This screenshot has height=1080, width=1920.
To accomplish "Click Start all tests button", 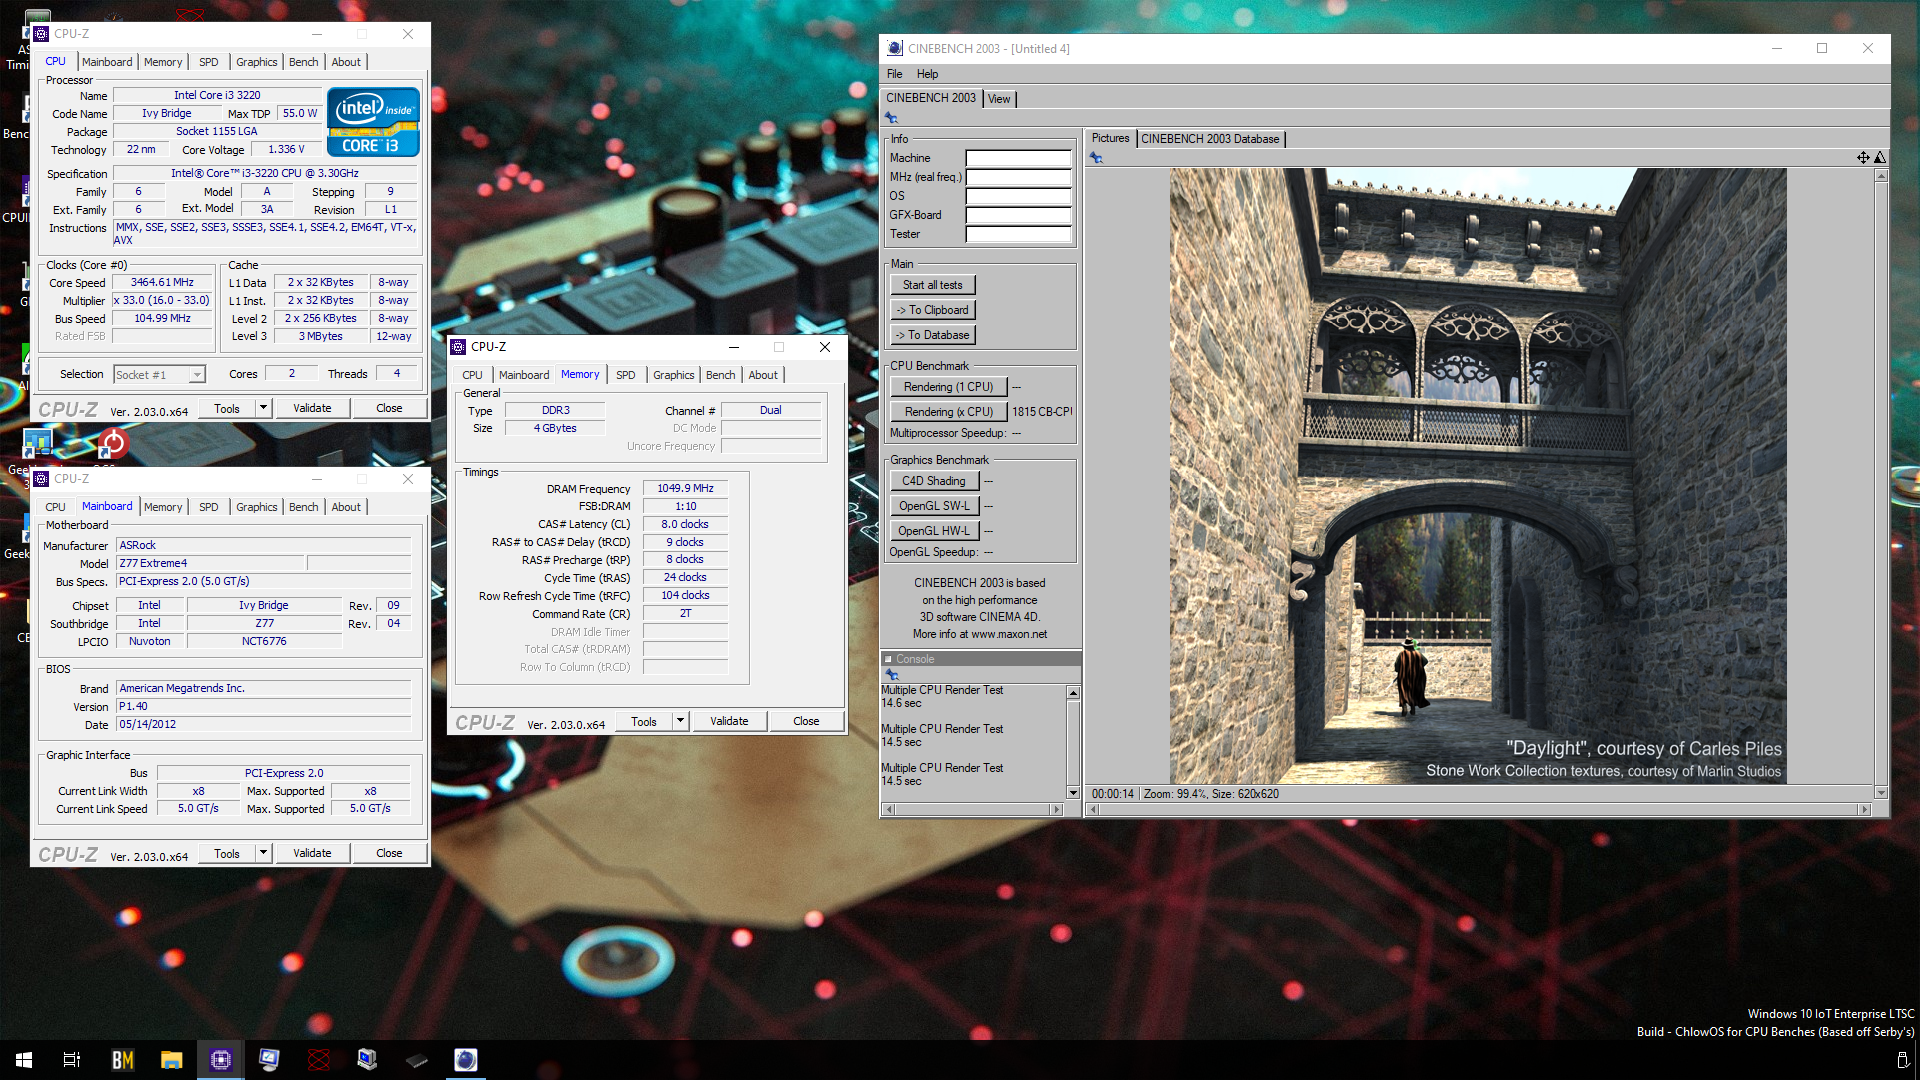I will tap(932, 285).
